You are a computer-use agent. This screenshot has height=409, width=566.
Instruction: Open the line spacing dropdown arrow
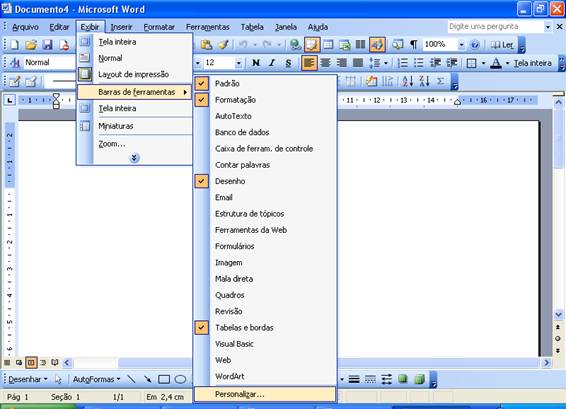coord(386,63)
